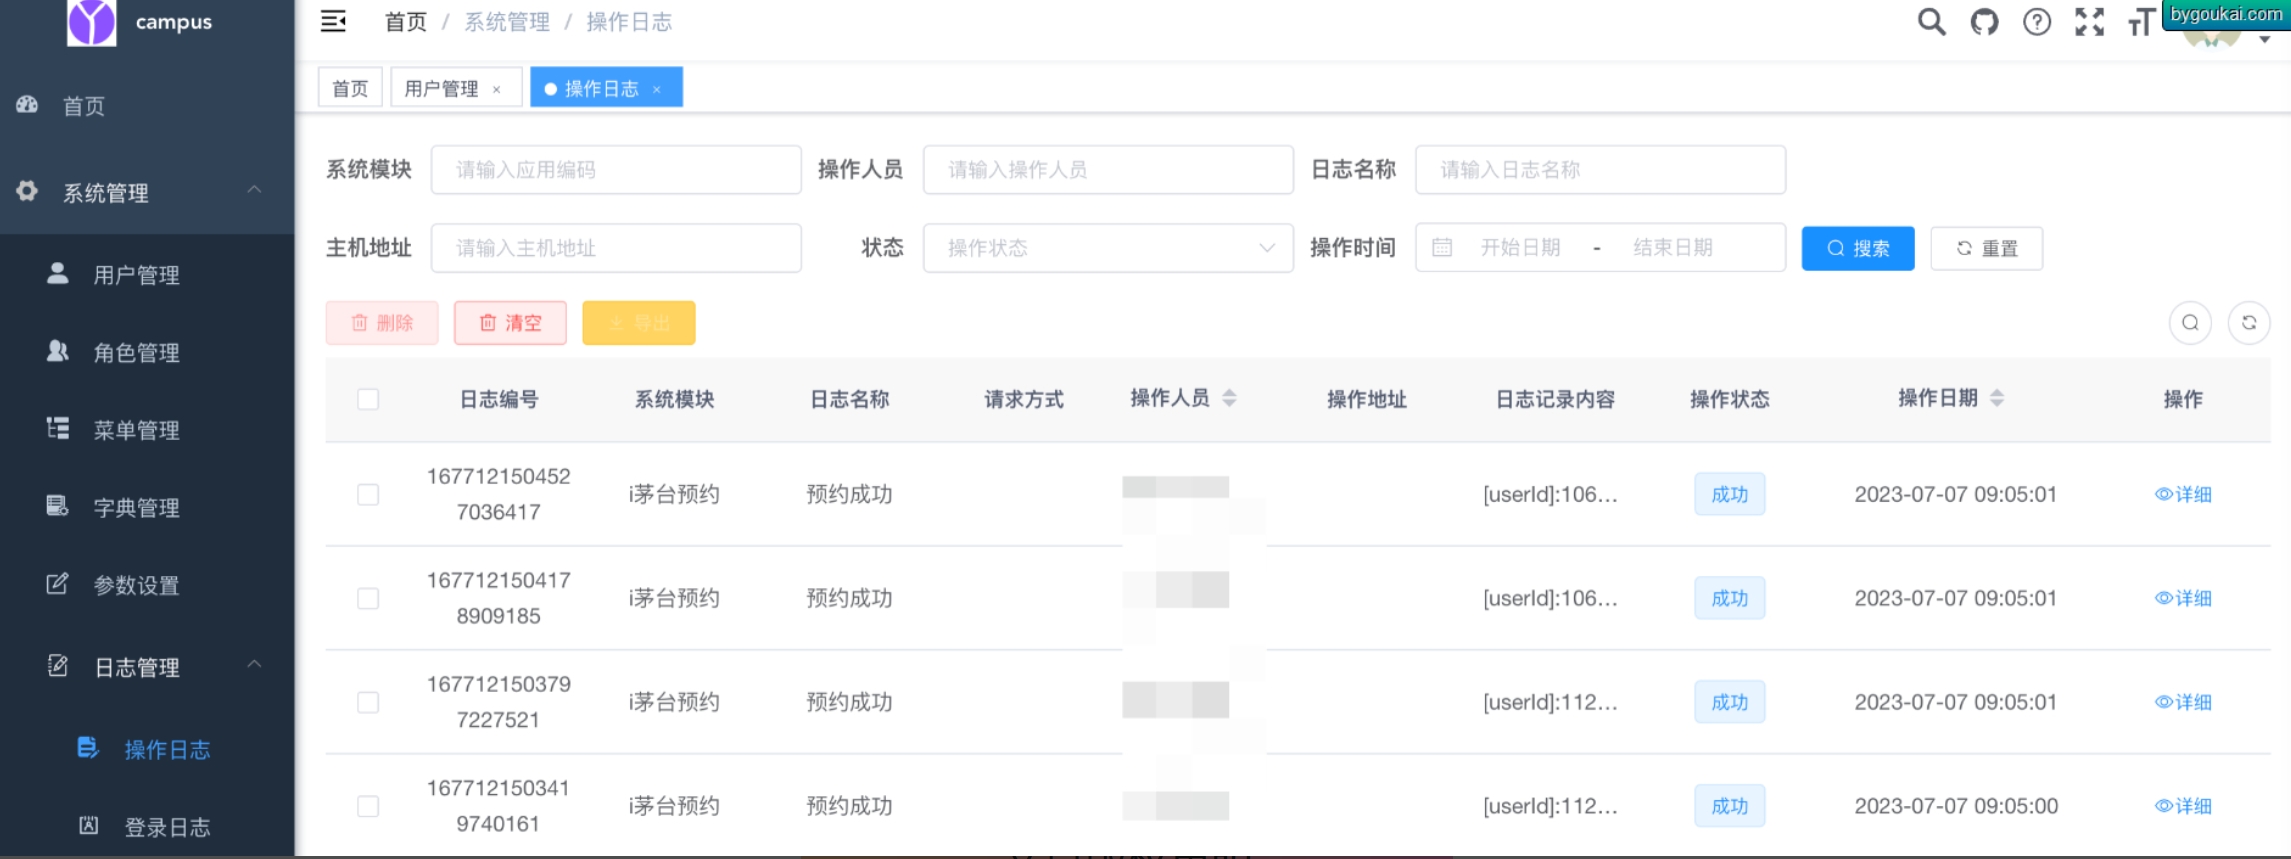Viewport: 2291px width, 859px height.
Task: Close the 操作日志 tab
Action: [x=656, y=89]
